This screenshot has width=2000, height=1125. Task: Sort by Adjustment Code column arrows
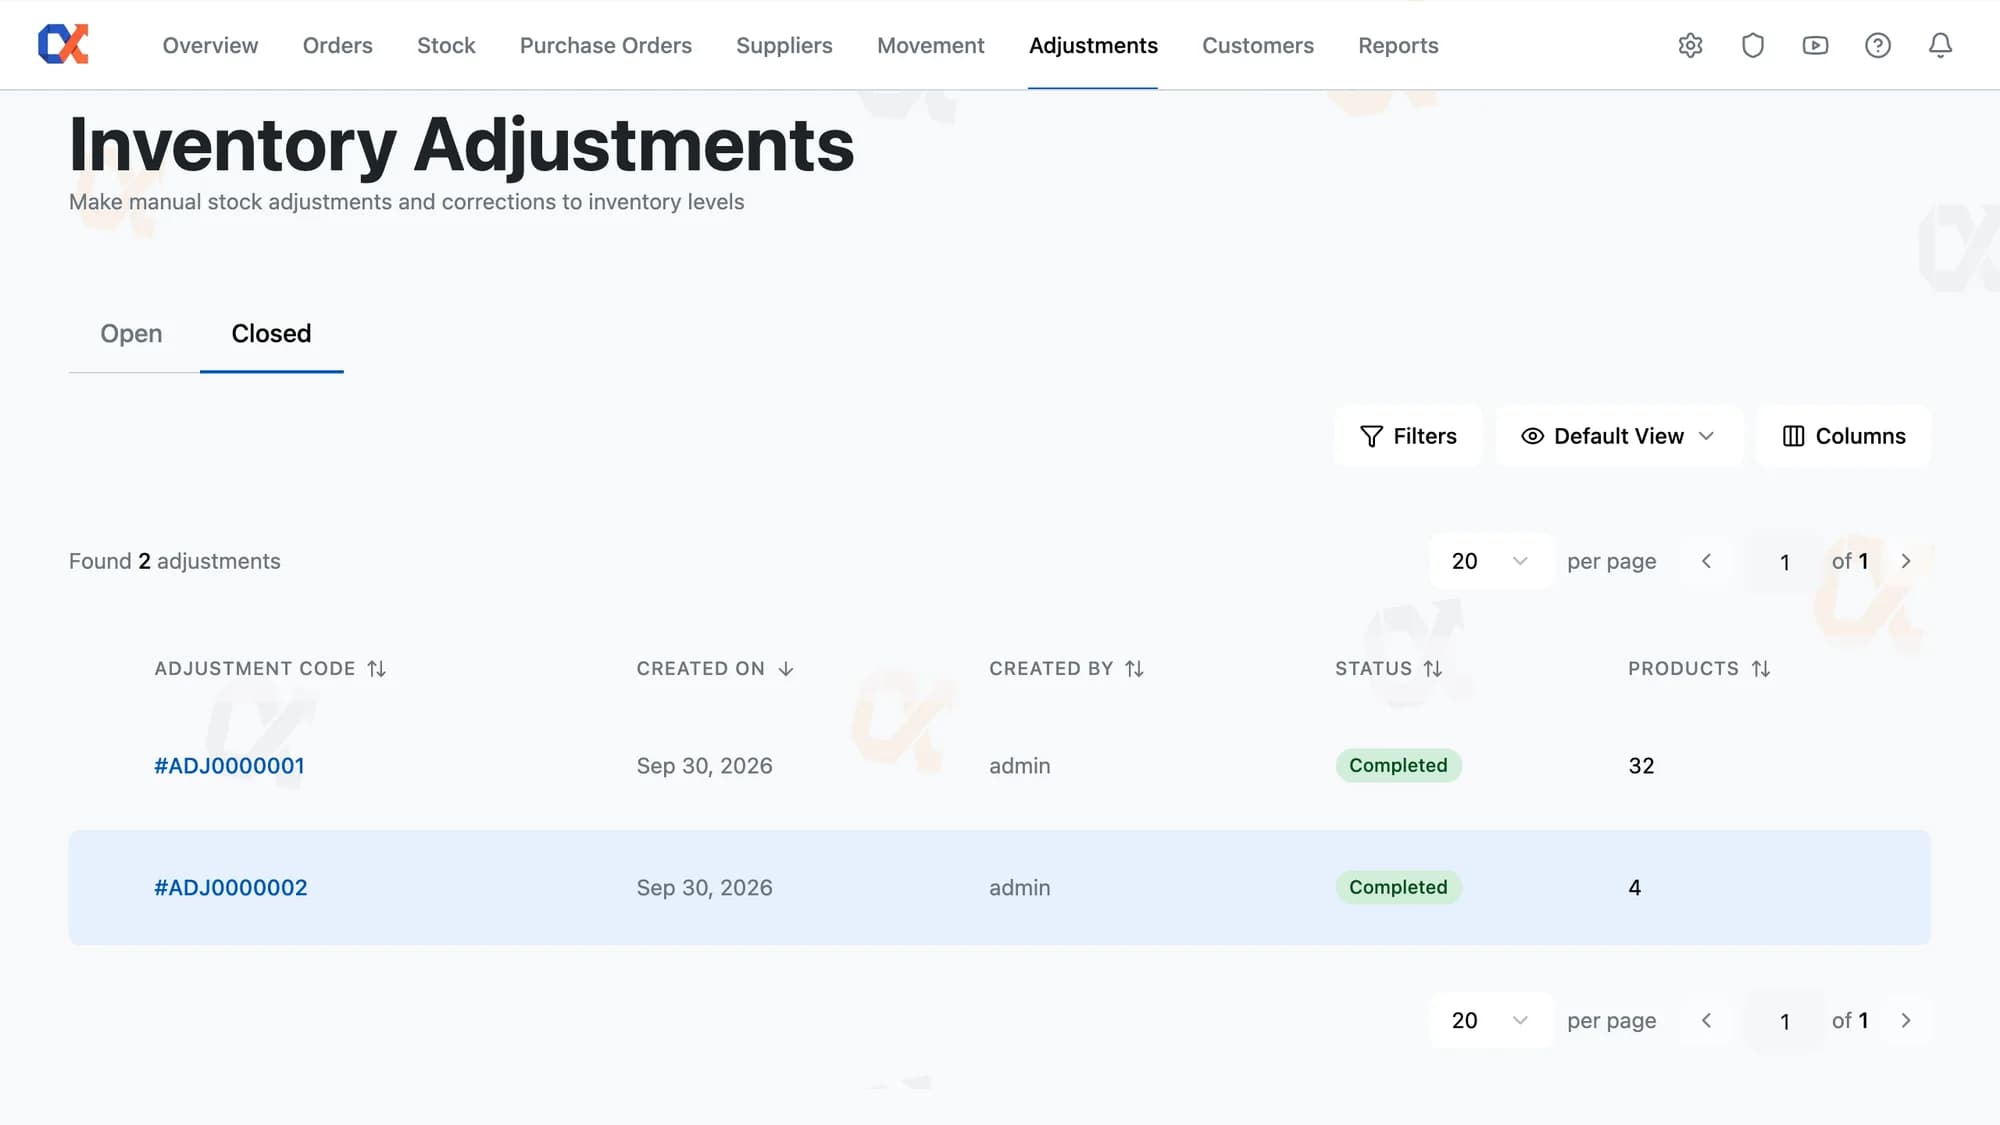point(376,668)
